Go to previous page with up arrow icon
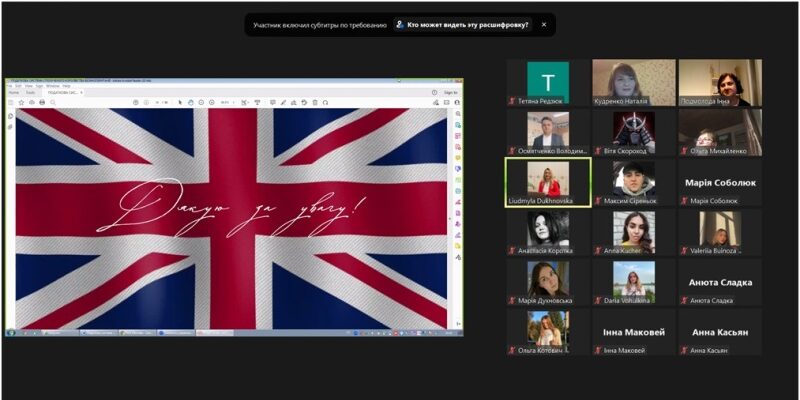 click(x=136, y=103)
